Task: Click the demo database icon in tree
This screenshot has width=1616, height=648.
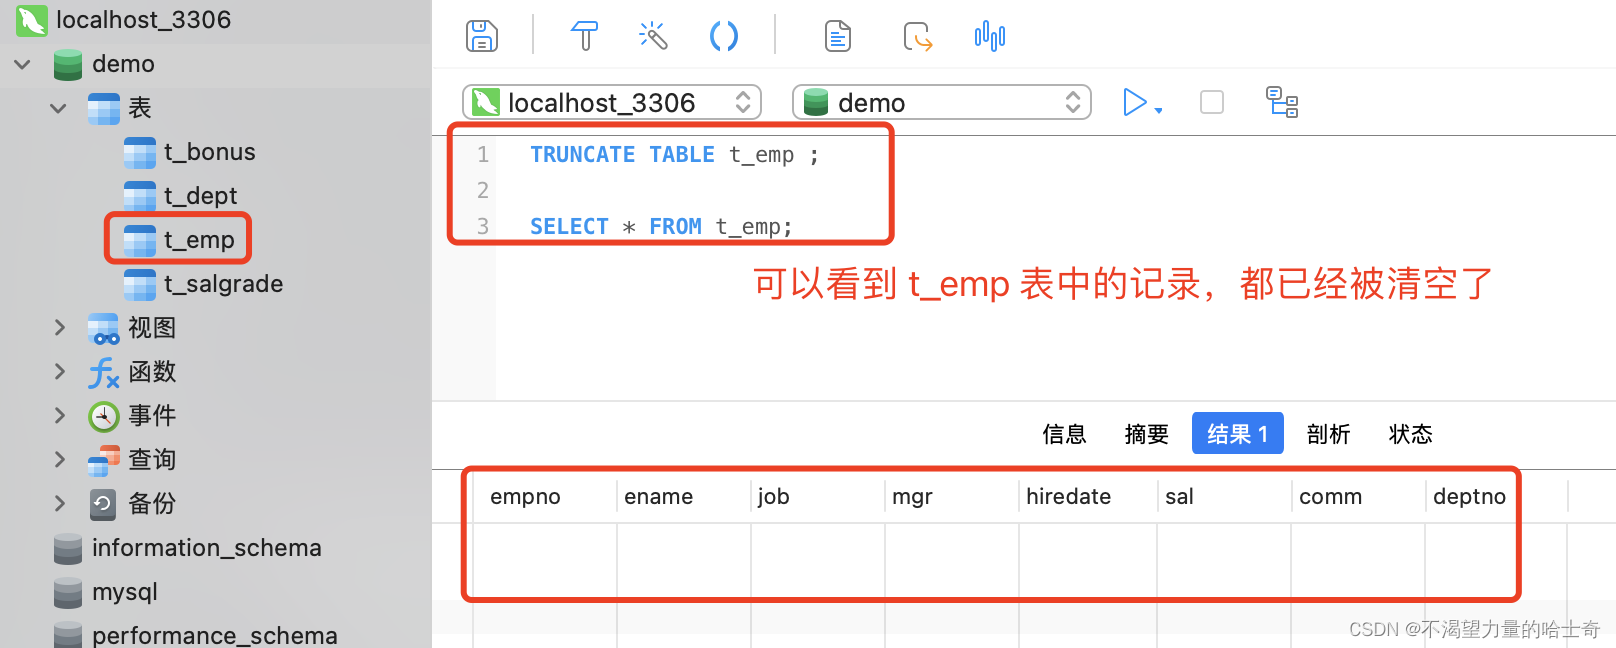Action: (x=68, y=64)
